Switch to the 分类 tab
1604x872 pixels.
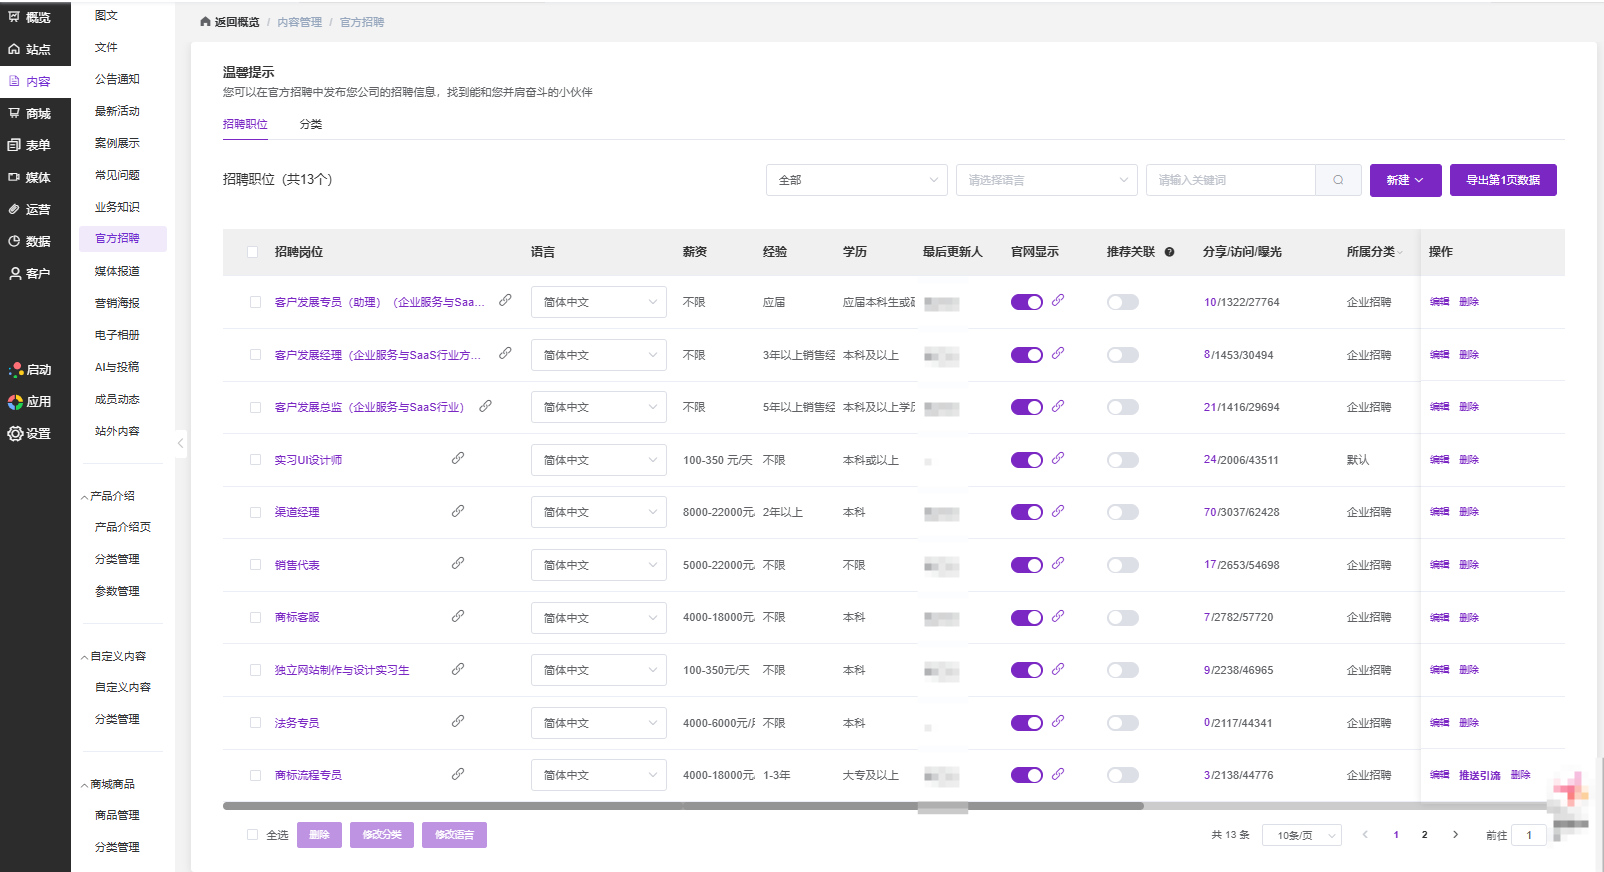311,124
